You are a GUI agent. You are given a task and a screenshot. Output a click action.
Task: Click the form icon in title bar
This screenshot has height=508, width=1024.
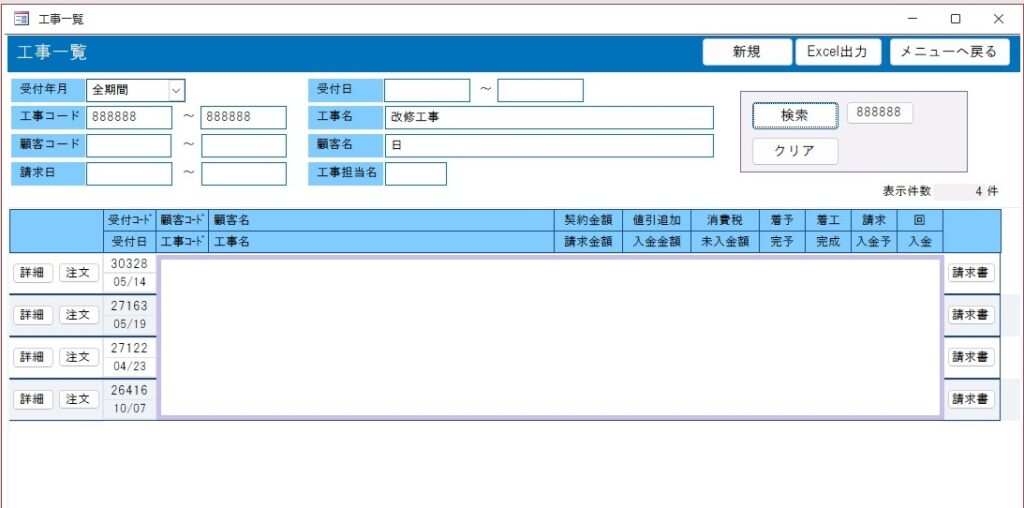pyautogui.click(x=21, y=19)
